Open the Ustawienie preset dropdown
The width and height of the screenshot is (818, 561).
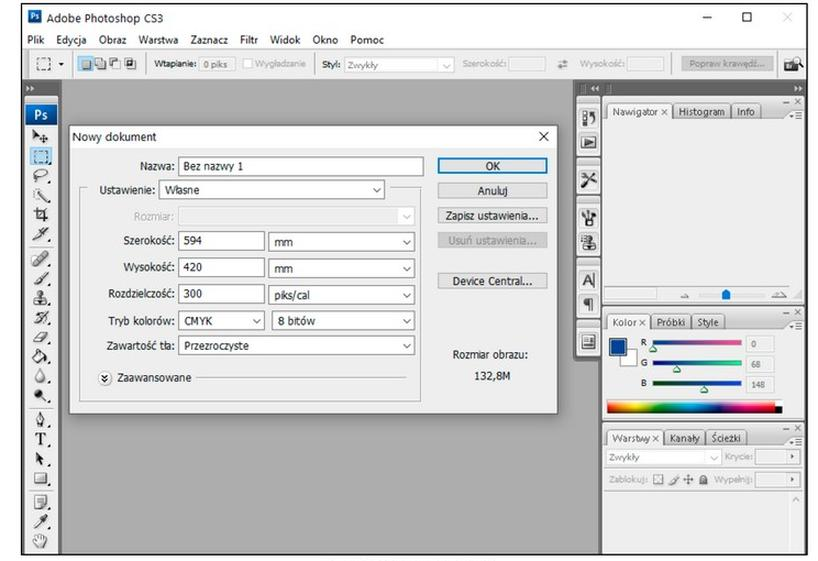tap(271, 190)
